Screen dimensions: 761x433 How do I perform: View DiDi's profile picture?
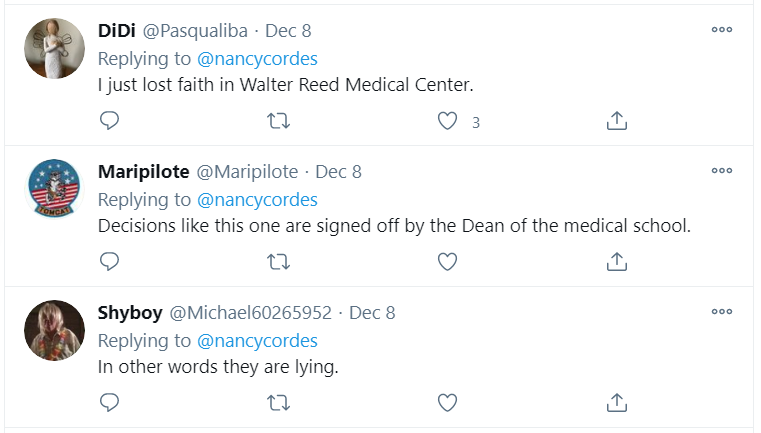[x=54, y=48]
